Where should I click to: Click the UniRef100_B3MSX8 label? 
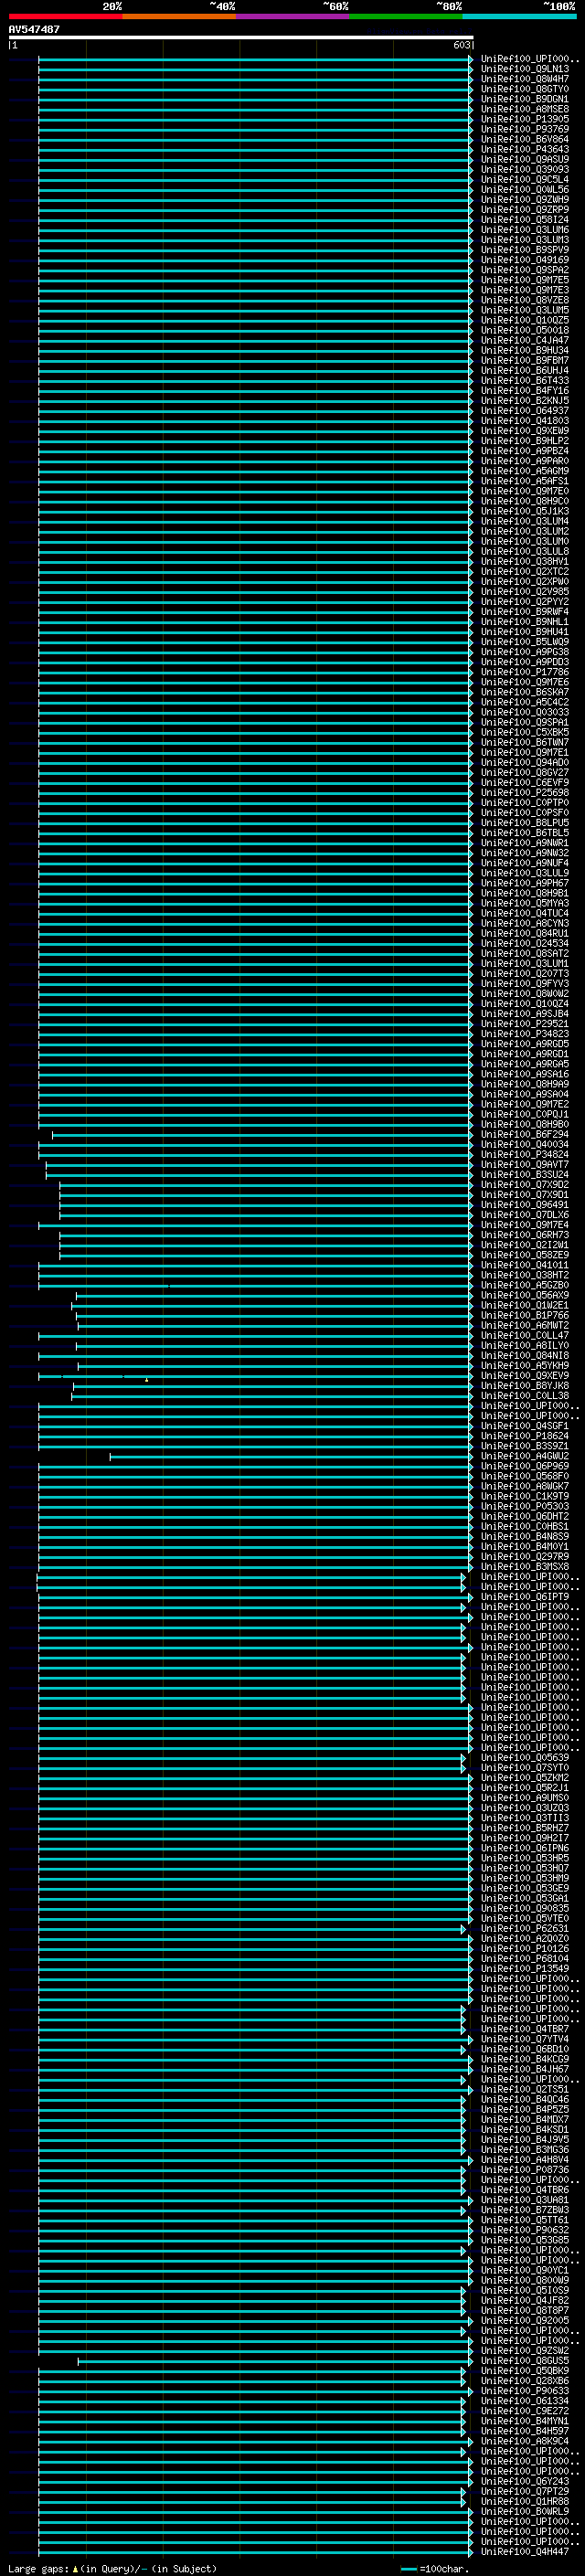pos(525,1567)
